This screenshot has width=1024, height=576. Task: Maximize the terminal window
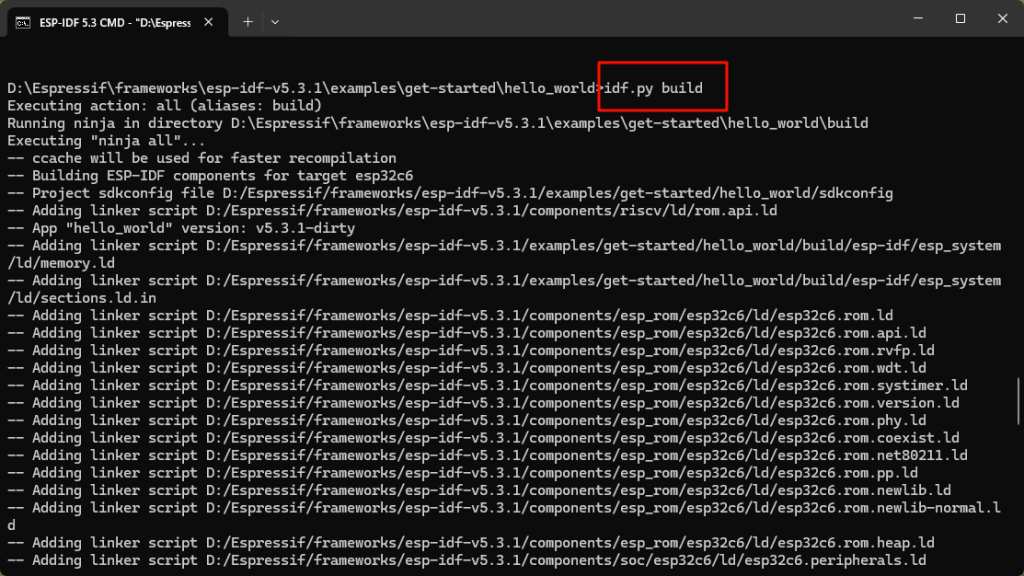pos(960,18)
